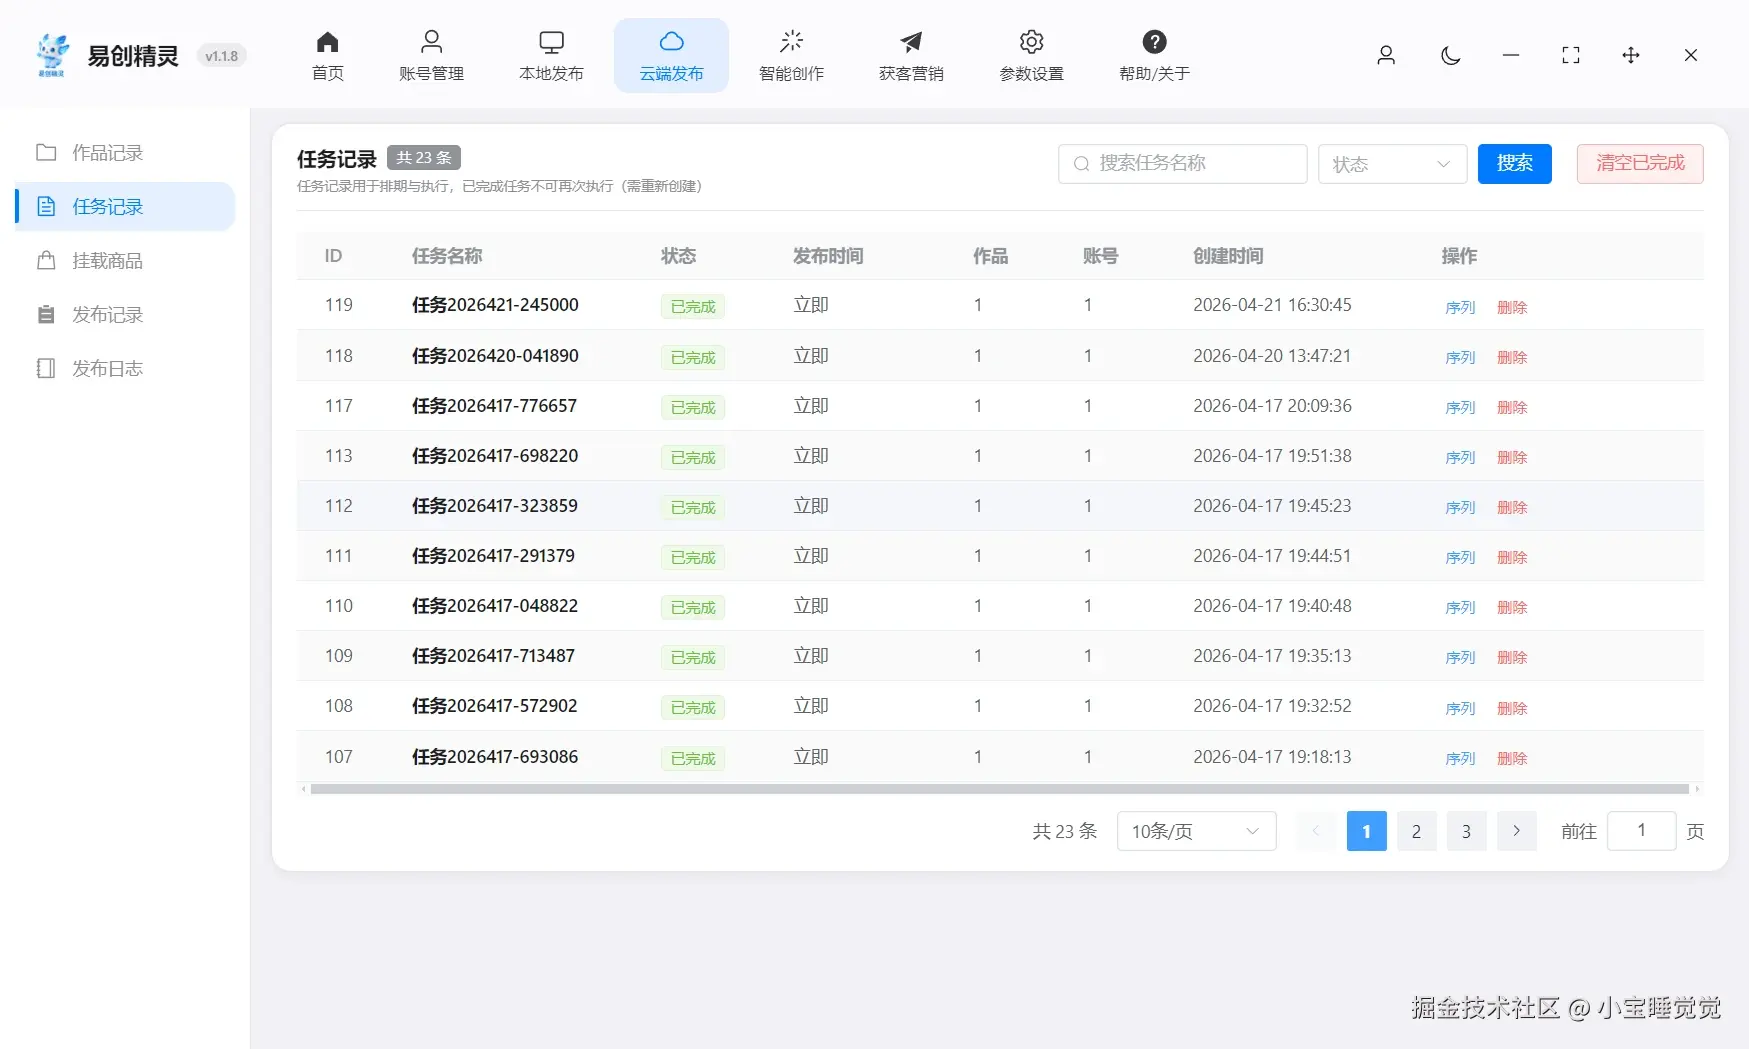Screen dimensions: 1749x1049
Task: Open 本地发布 local publish panel
Action: (x=551, y=55)
